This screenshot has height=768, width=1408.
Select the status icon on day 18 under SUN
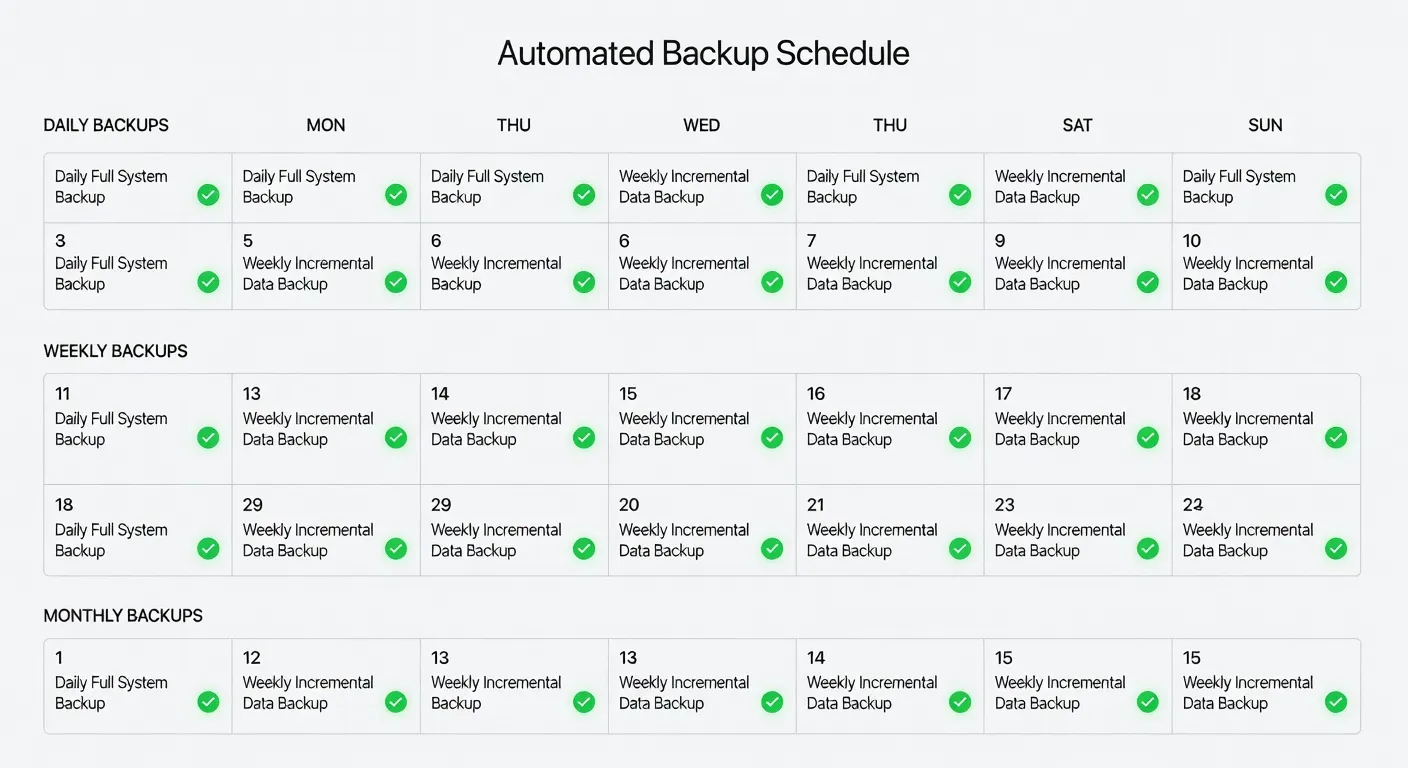coord(1336,437)
